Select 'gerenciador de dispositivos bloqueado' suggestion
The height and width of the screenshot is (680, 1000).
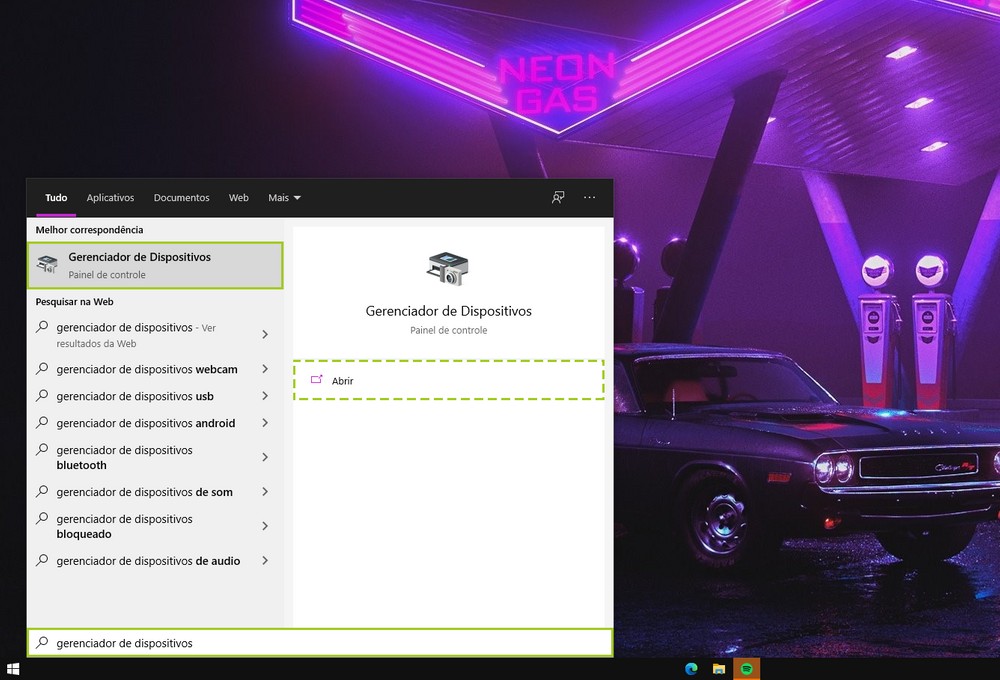pyautogui.click(x=155, y=526)
